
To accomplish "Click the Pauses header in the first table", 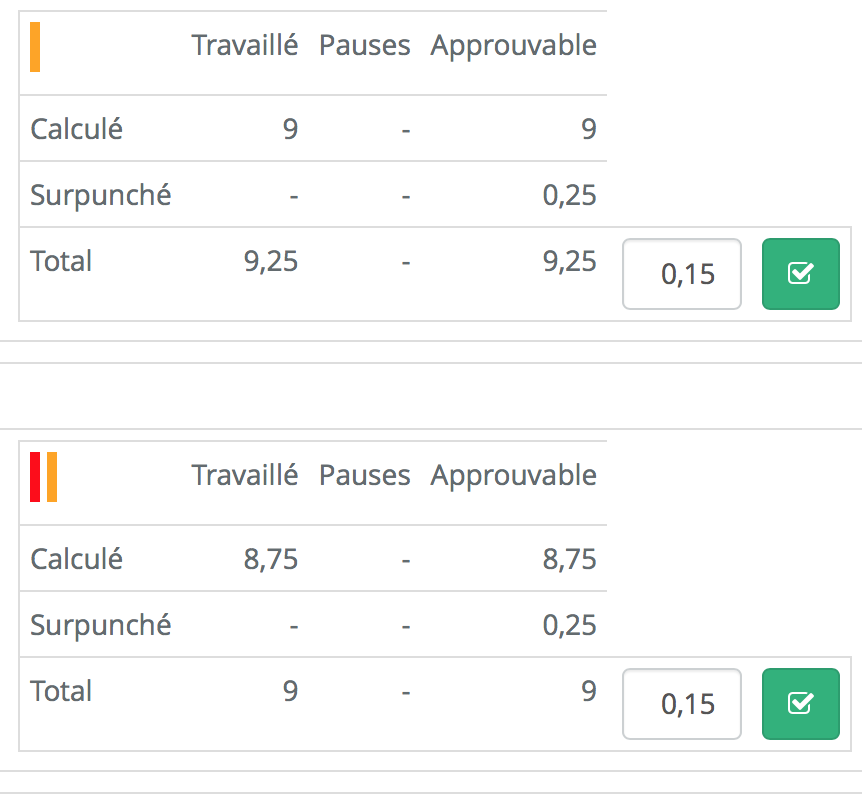I will click(365, 45).
